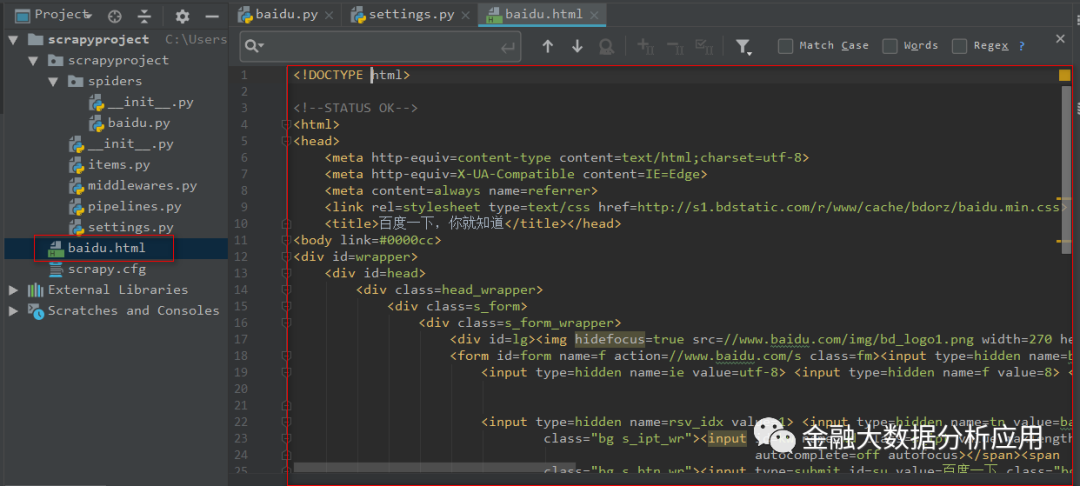The height and width of the screenshot is (486, 1080).
Task: Go to next occurrence arrow
Action: coord(577,46)
